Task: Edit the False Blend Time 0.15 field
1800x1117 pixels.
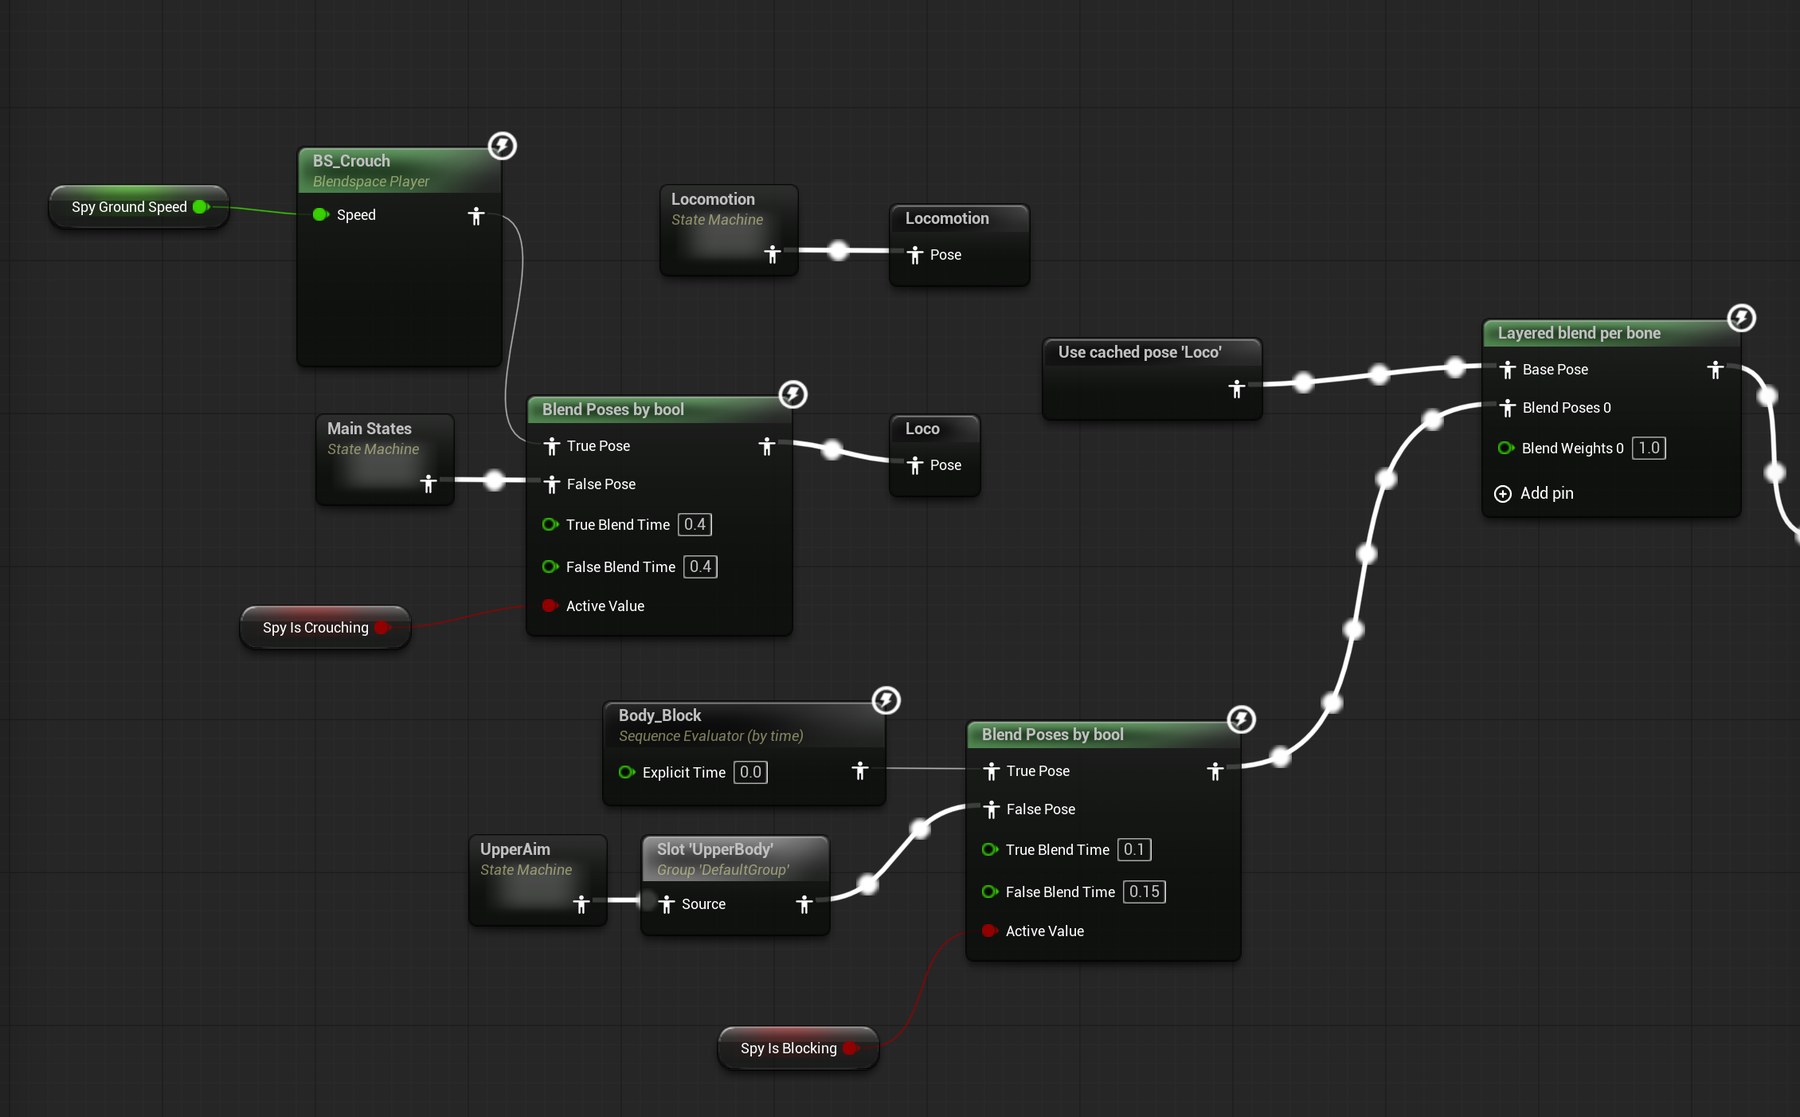Action: (x=1144, y=892)
